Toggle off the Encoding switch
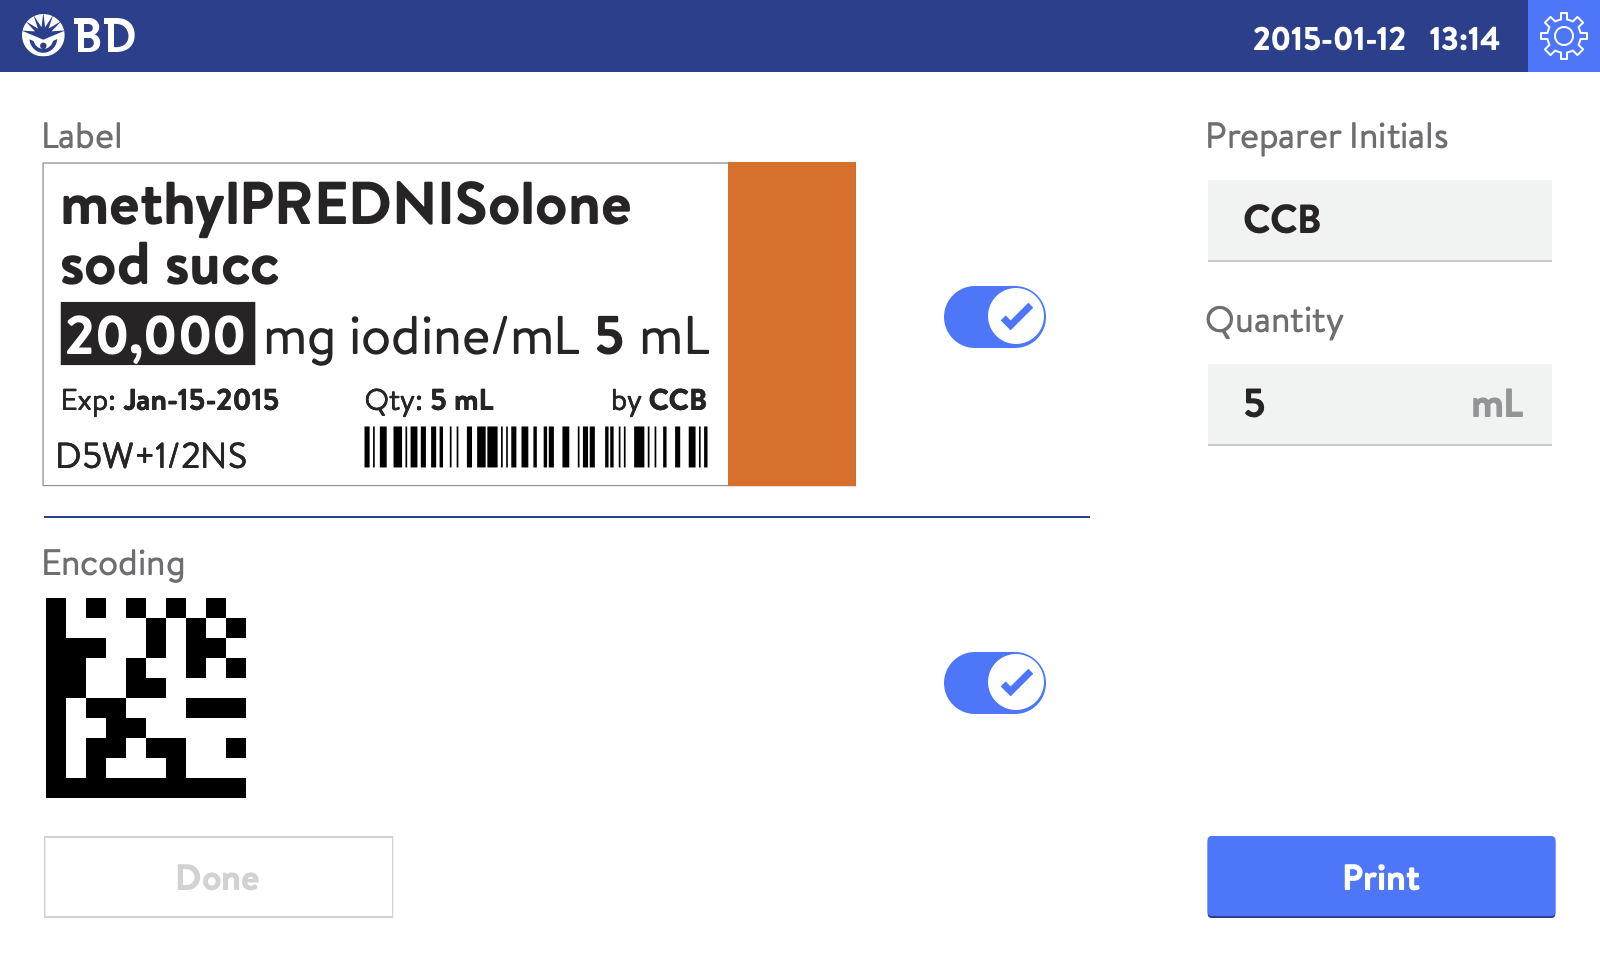The image size is (1600, 960). (x=995, y=683)
